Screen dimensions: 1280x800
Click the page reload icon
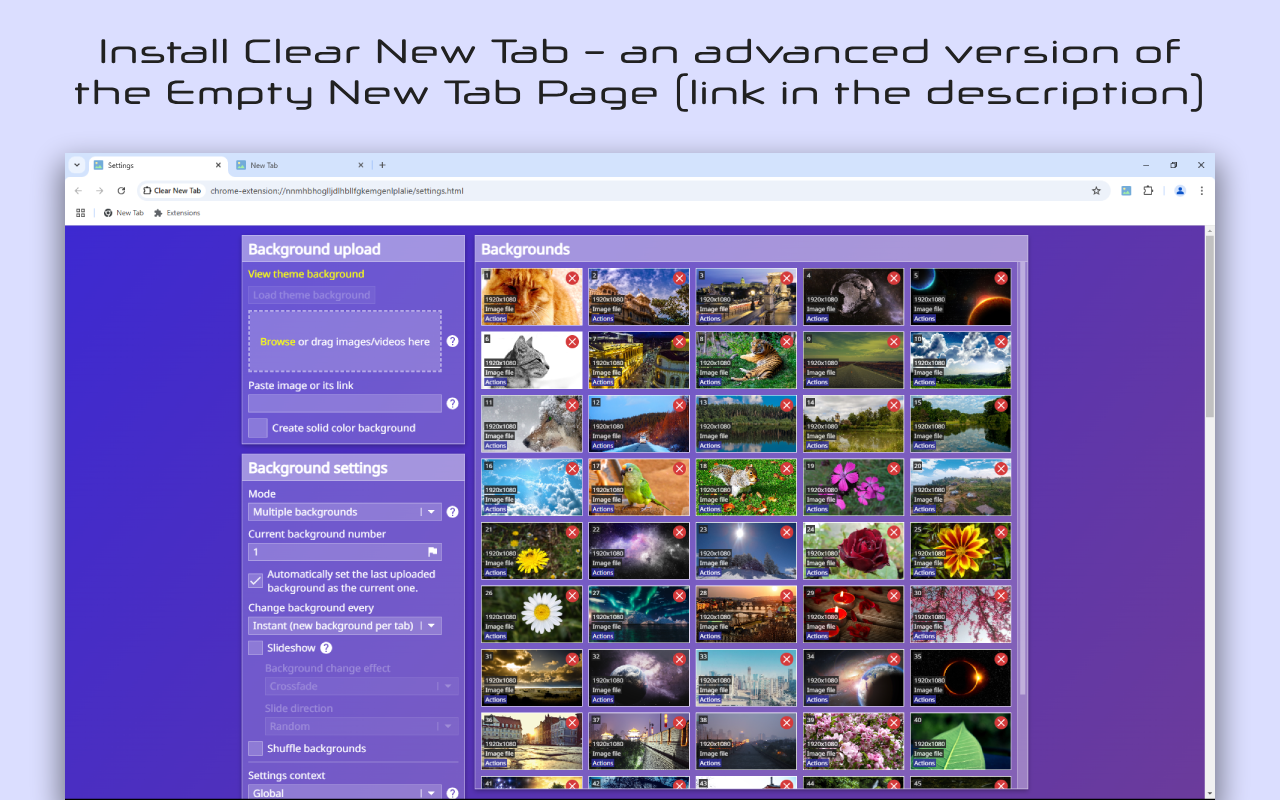point(121,190)
